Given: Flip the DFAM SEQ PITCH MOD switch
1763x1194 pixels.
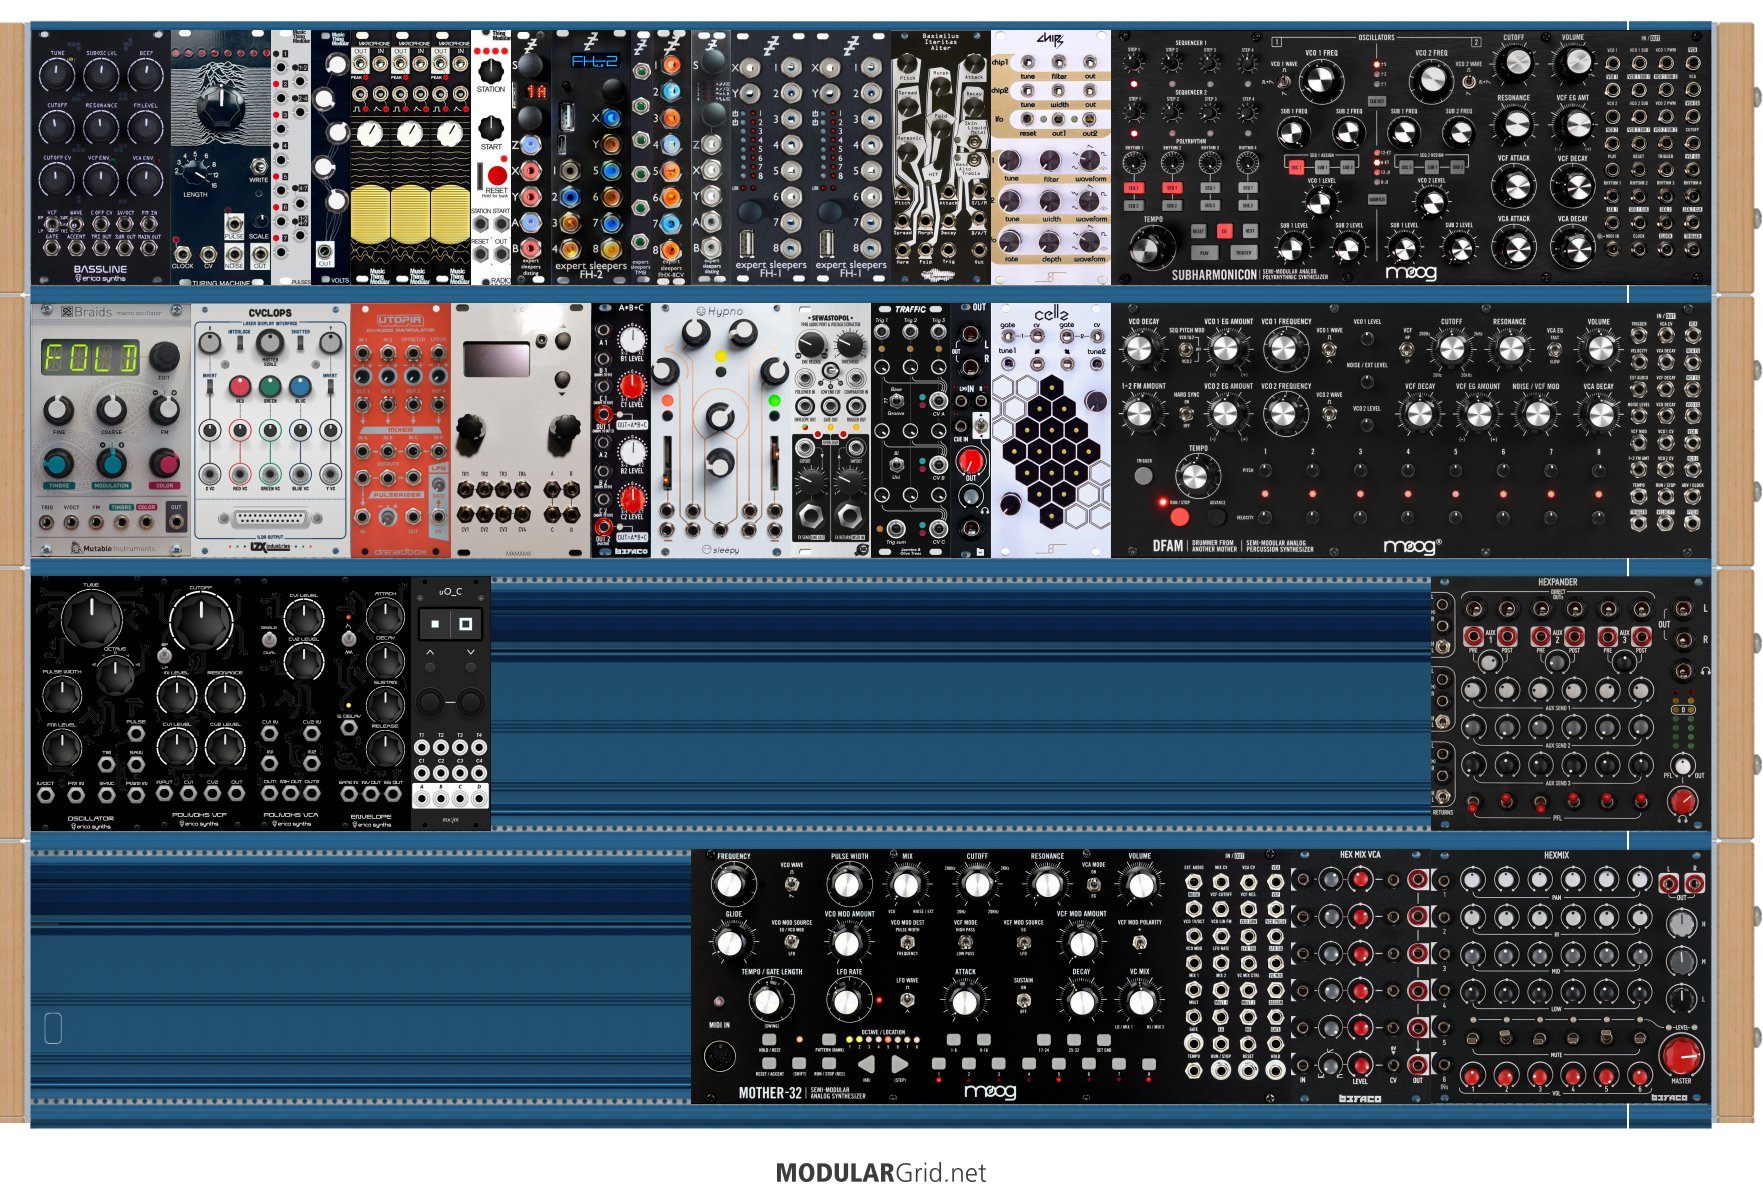Looking at the screenshot, I should pyautogui.click(x=1186, y=349).
